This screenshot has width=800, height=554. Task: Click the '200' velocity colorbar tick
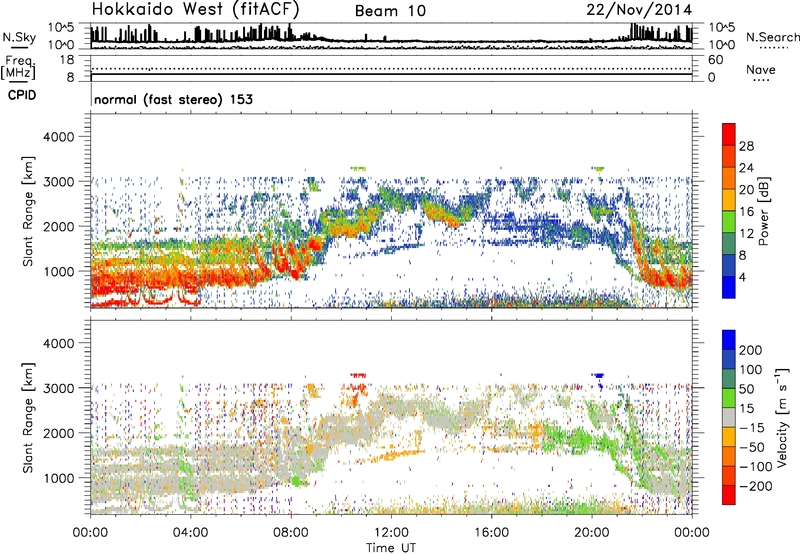(751, 350)
